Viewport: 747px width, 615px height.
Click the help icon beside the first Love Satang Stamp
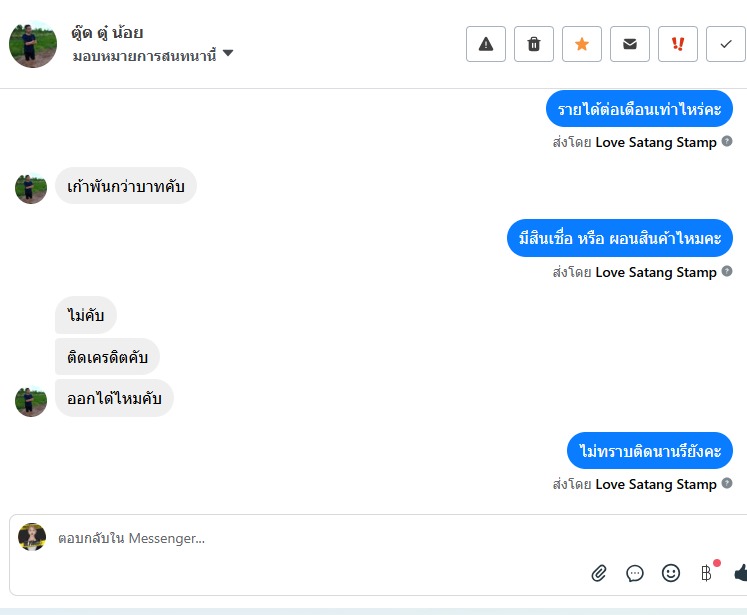pyautogui.click(x=727, y=141)
